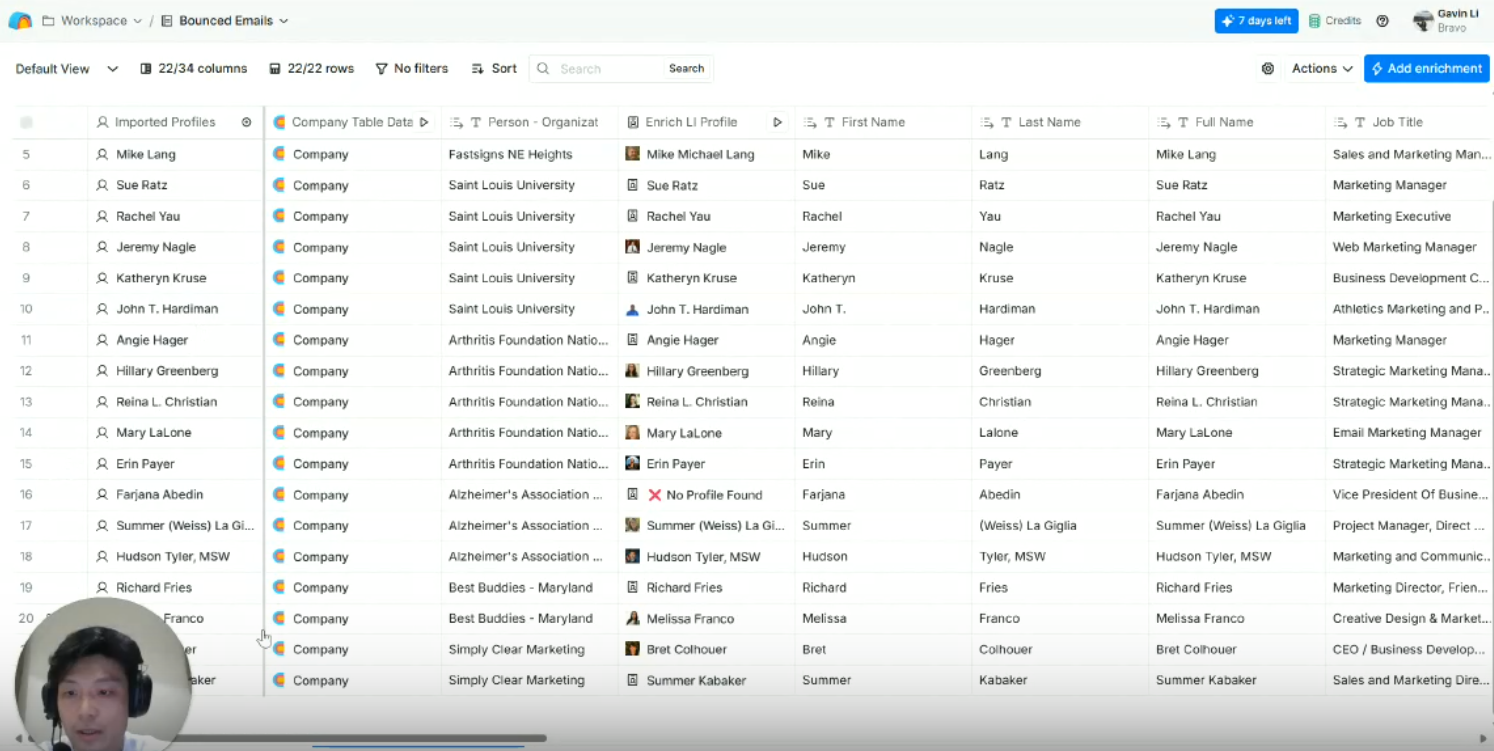The image size is (1494, 751).
Task: Click the Add enrichment button
Action: coord(1427,69)
